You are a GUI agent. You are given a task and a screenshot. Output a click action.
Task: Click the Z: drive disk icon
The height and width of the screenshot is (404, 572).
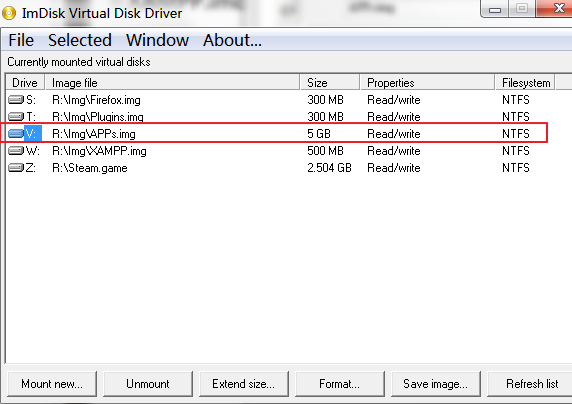click(16, 168)
